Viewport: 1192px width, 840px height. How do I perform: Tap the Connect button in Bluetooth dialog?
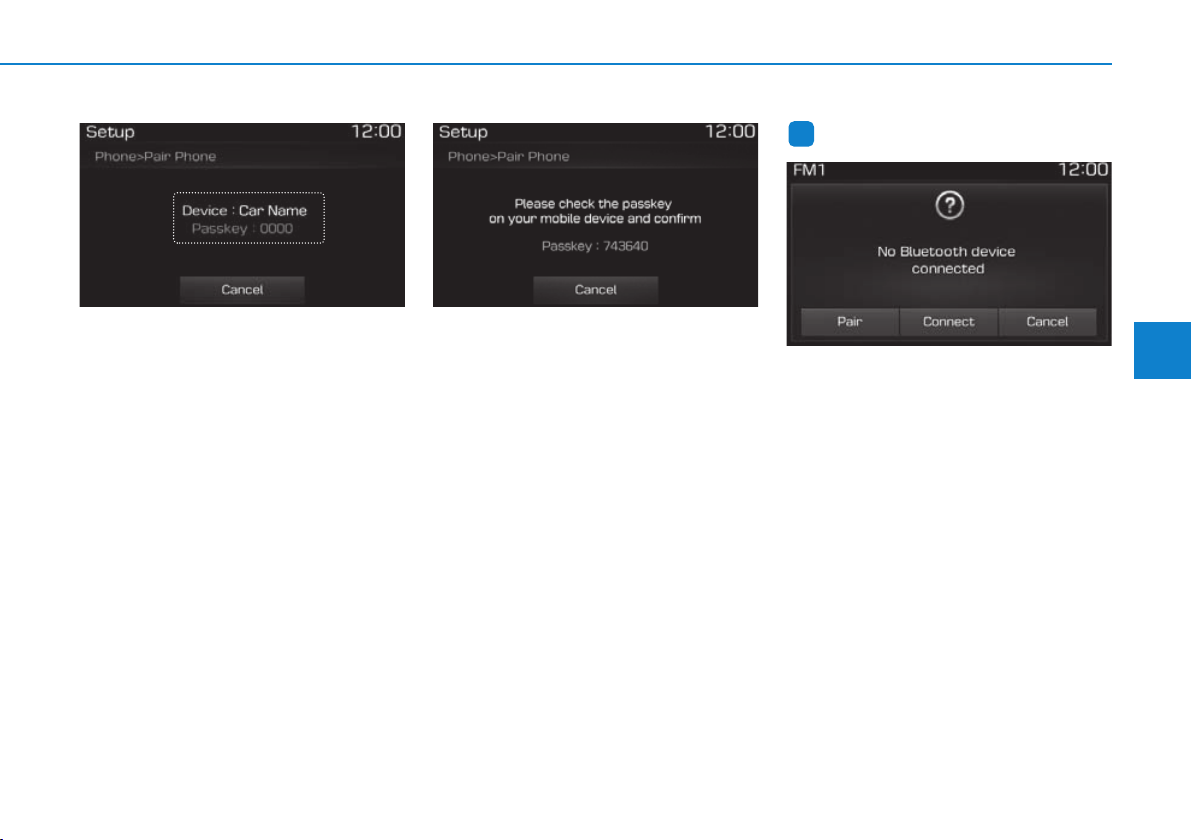pos(948,322)
